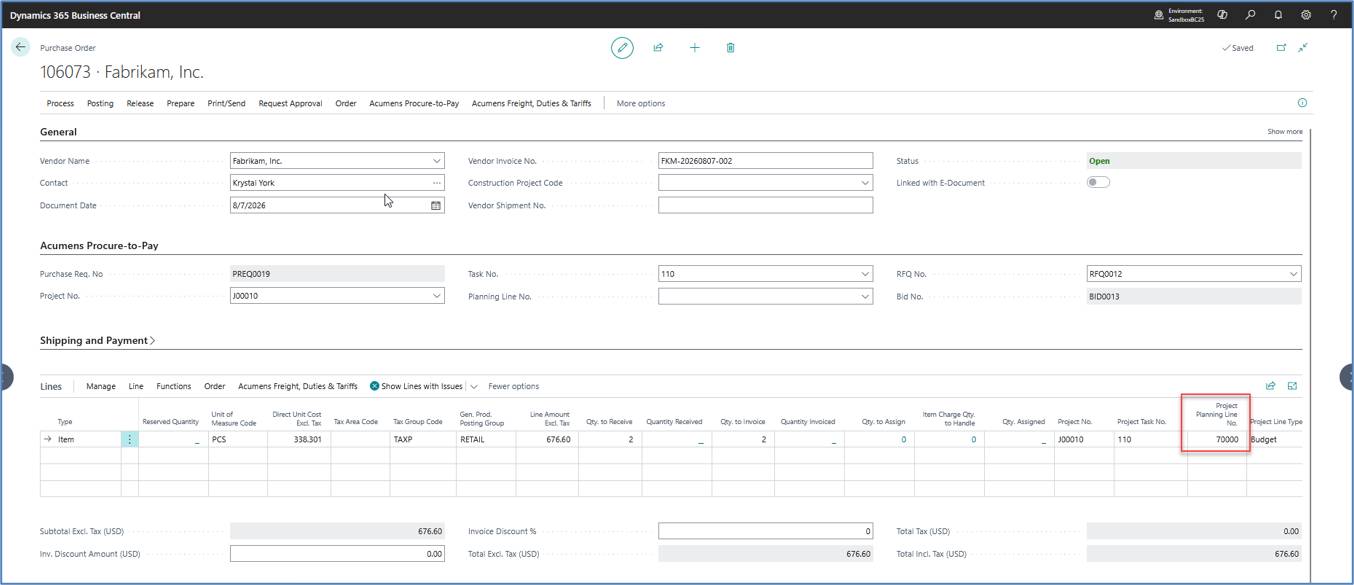The width and height of the screenshot is (1354, 585).
Task: Click Inv. Discount Amount field
Action: (x=337, y=553)
